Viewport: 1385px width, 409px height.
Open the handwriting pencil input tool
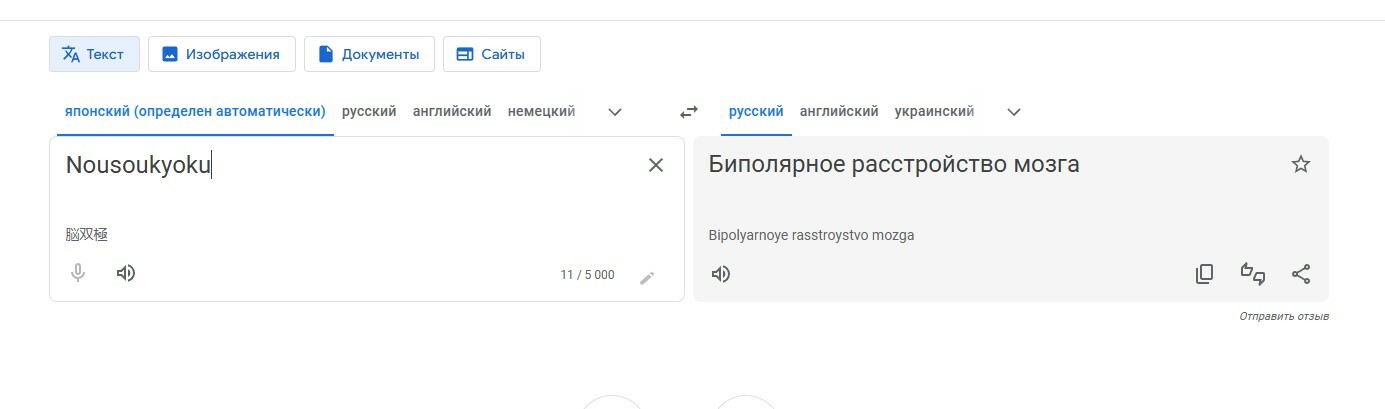pos(647,277)
